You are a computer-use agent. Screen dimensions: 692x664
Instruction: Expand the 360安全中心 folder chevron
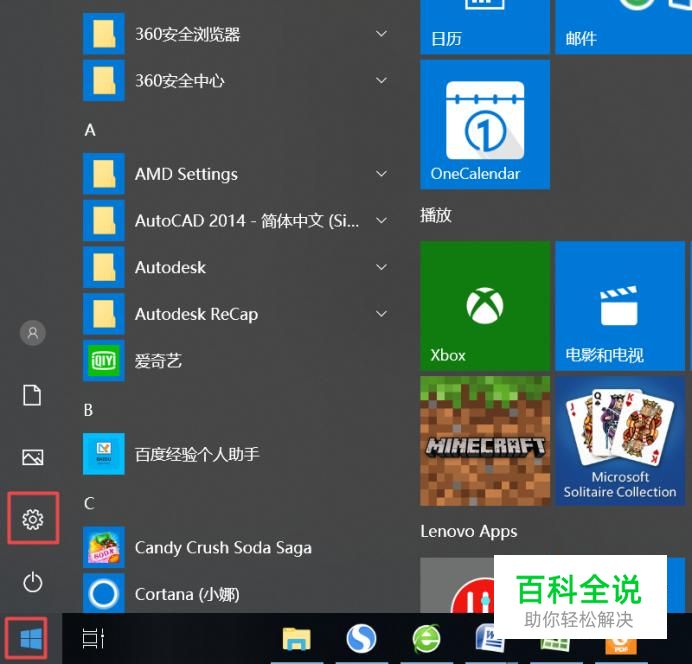point(381,80)
